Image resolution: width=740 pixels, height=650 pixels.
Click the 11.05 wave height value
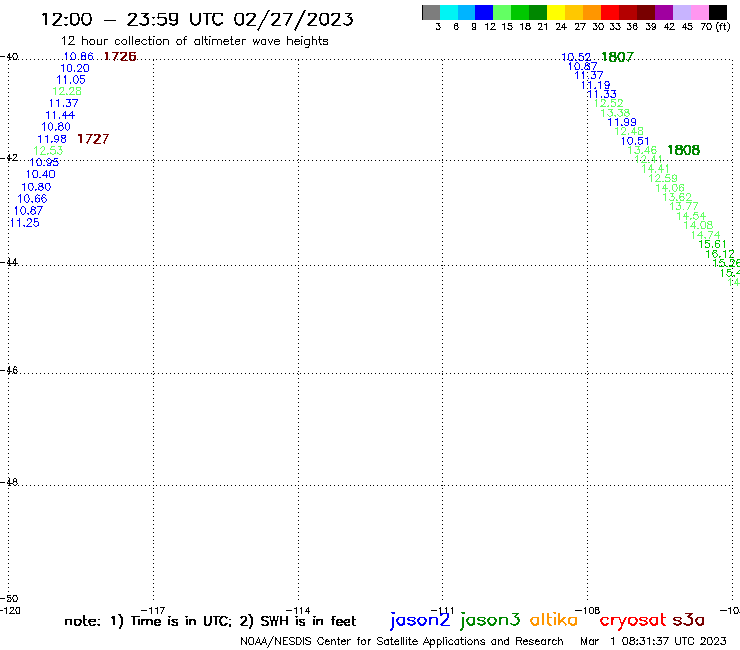(x=71, y=80)
